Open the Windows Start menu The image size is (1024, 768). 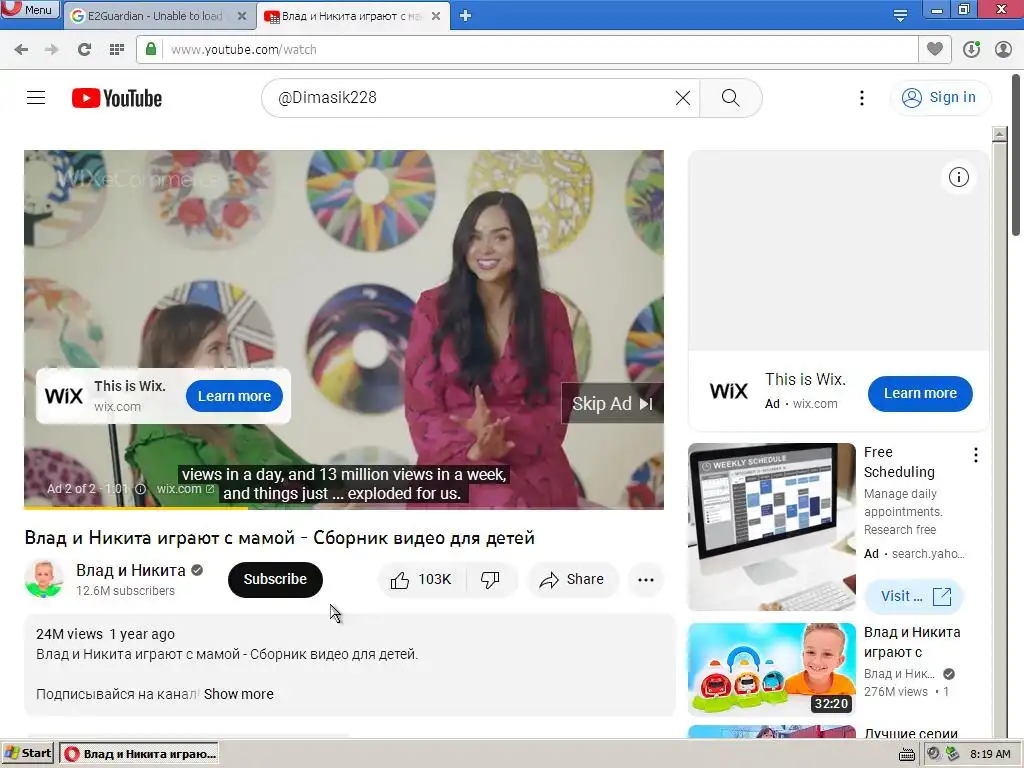[28, 753]
